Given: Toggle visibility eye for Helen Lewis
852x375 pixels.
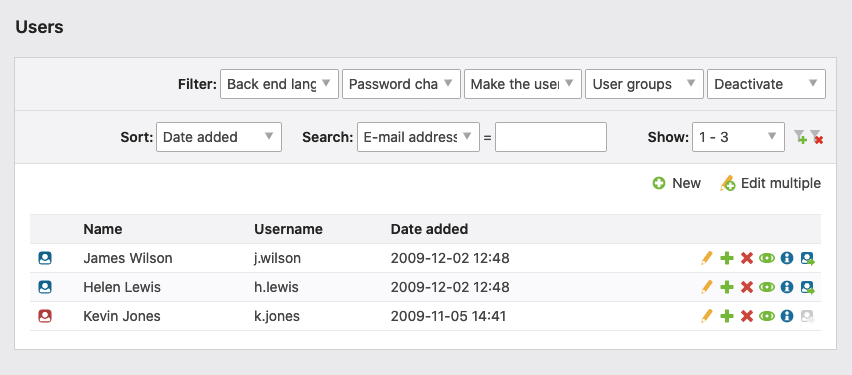Looking at the screenshot, I should click(767, 287).
